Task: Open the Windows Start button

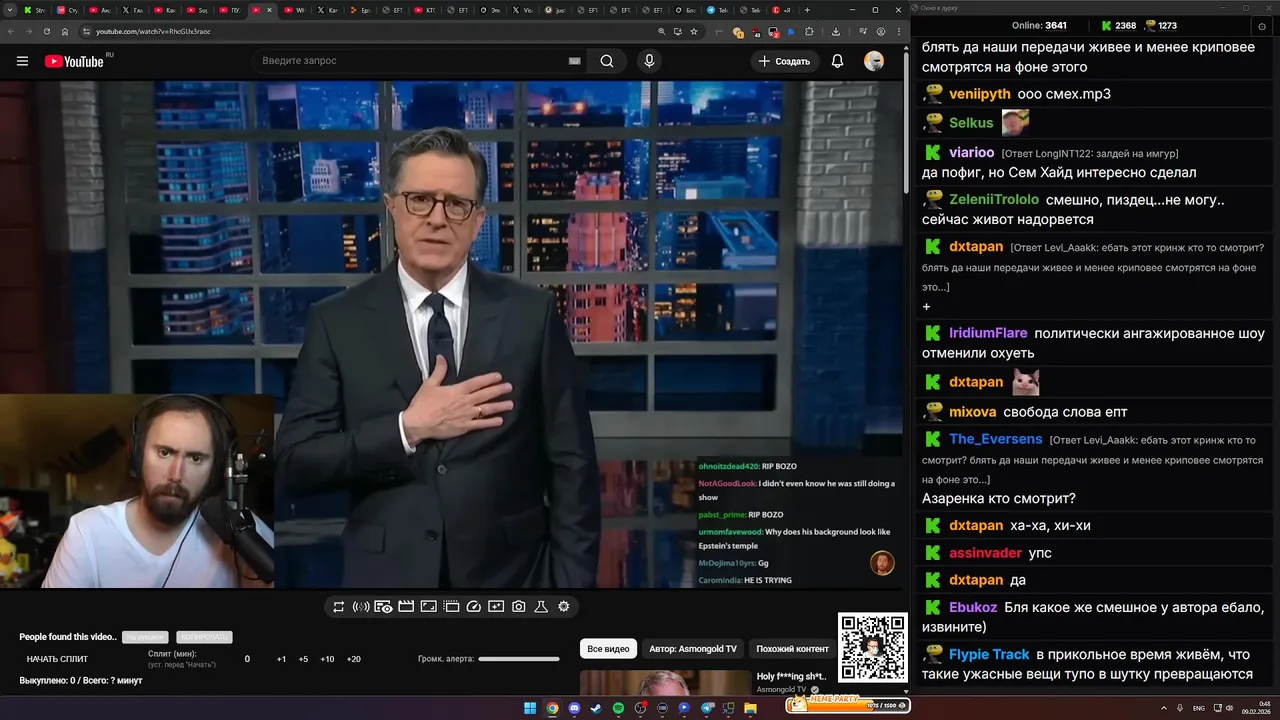Action: [x=530, y=708]
